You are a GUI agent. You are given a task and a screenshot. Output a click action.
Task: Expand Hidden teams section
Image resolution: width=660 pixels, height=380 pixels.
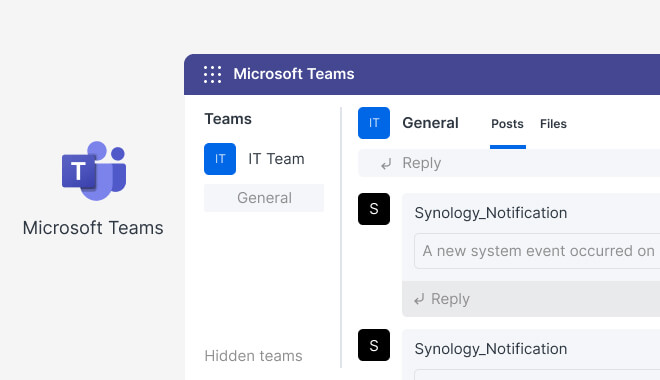point(253,356)
